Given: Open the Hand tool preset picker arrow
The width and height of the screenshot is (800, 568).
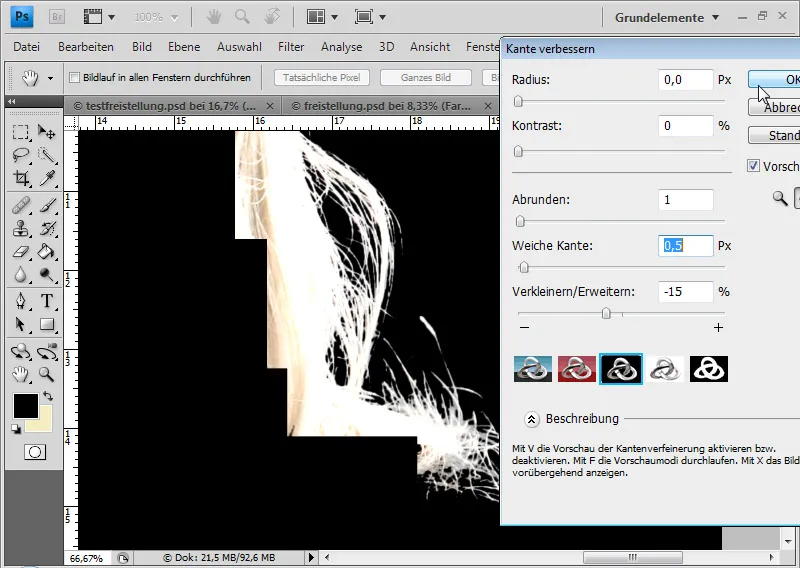Looking at the screenshot, I should click(50, 78).
